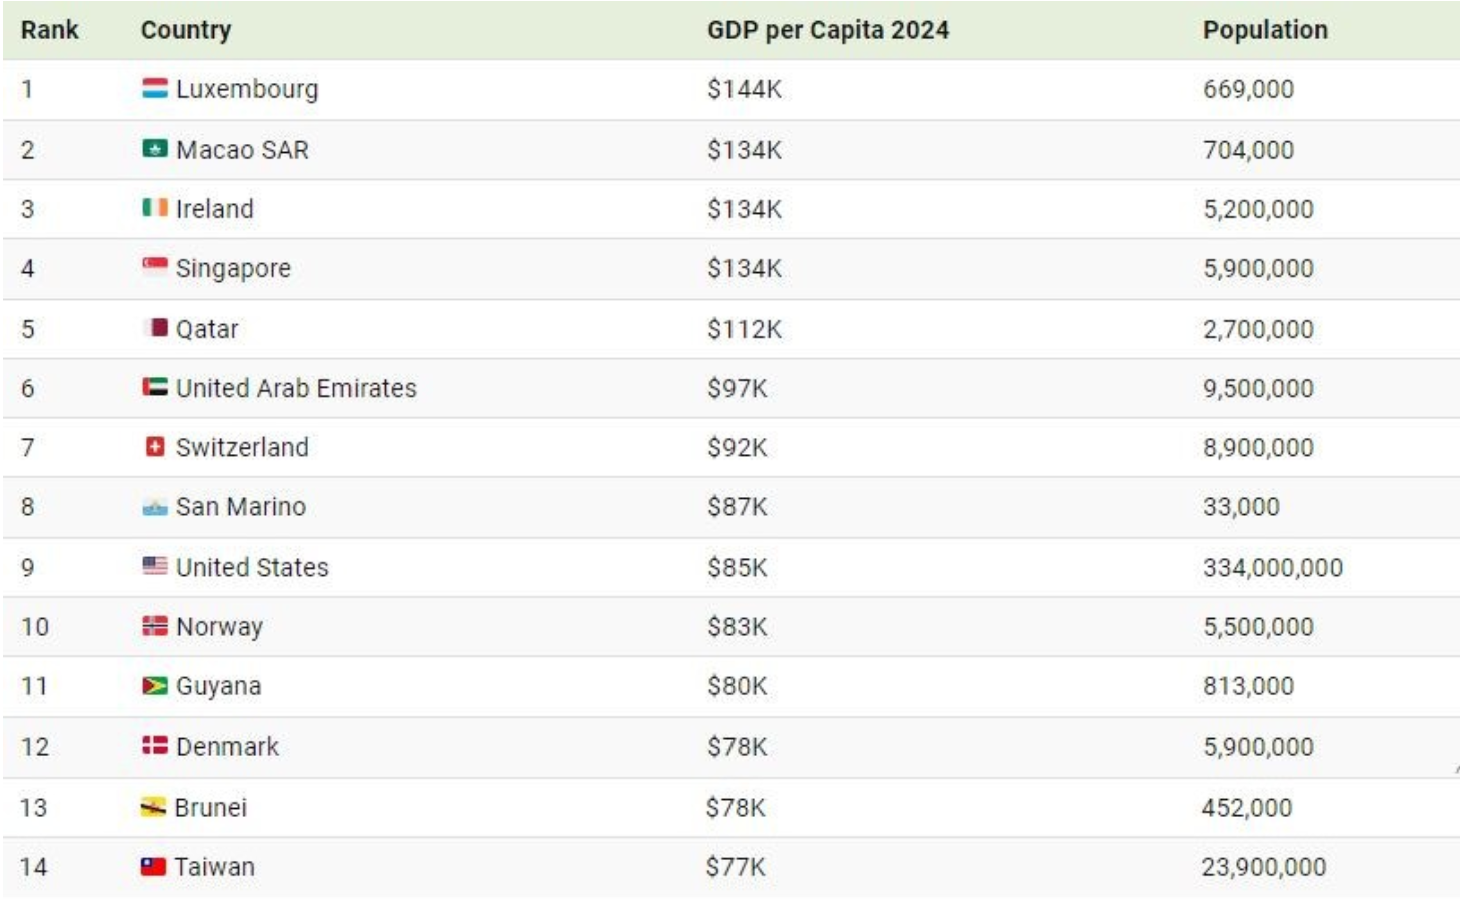Image resolution: width=1460 pixels, height=906 pixels.
Task: Sort by the Rank column header
Action: pos(49,30)
